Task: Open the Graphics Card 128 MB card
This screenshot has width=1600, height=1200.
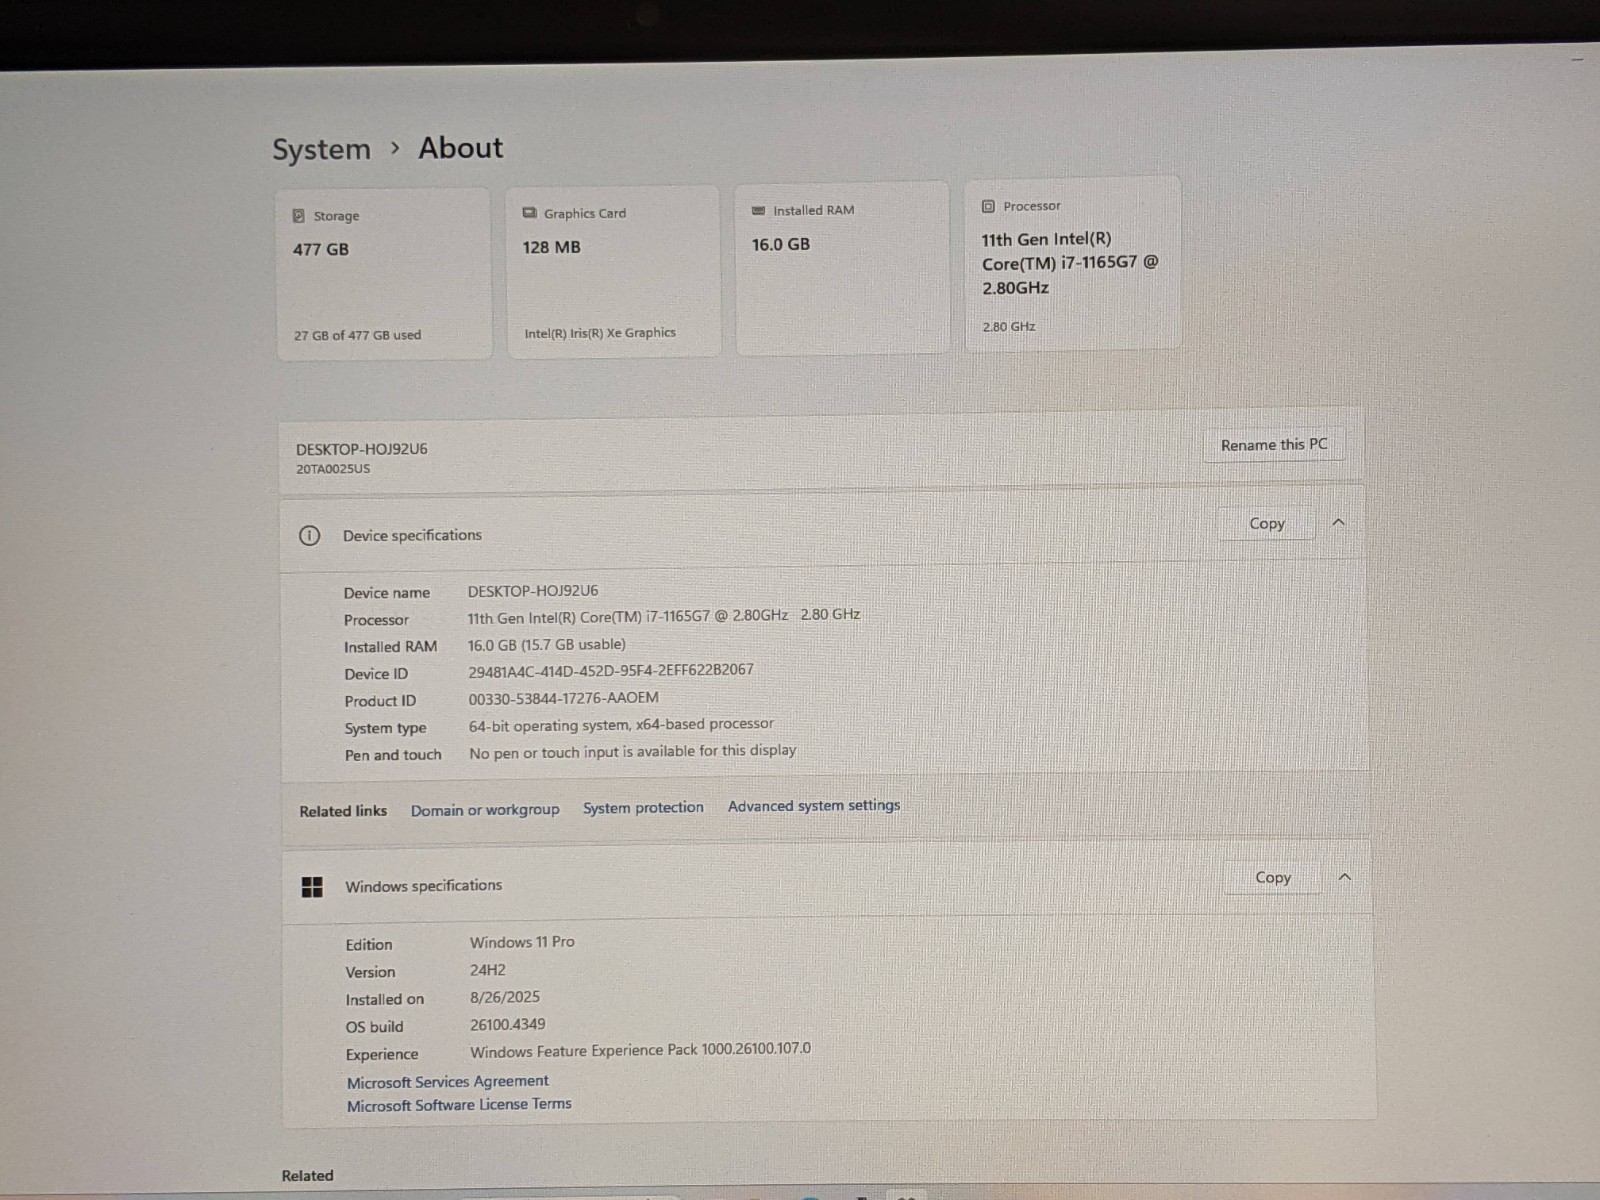Action: coord(613,270)
